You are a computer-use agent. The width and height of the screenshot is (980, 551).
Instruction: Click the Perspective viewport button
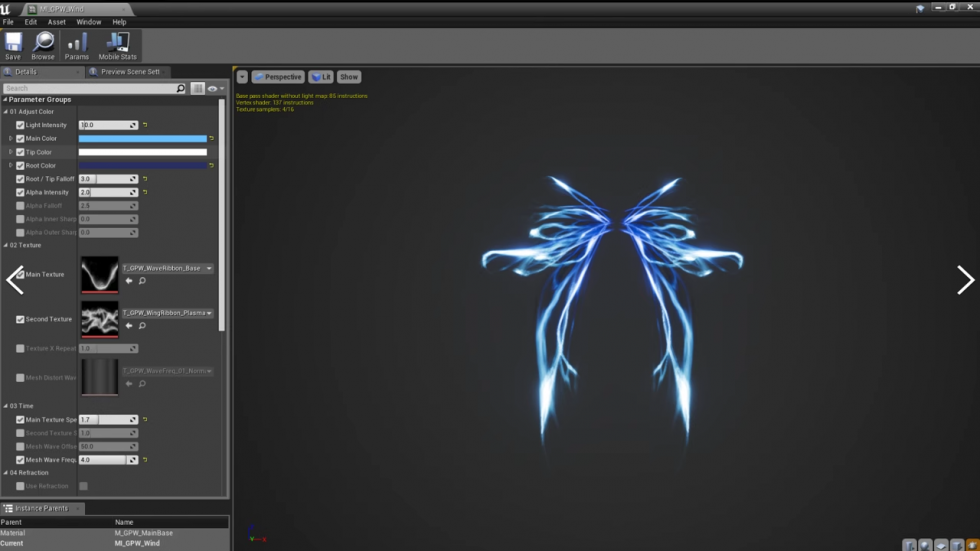pos(278,77)
